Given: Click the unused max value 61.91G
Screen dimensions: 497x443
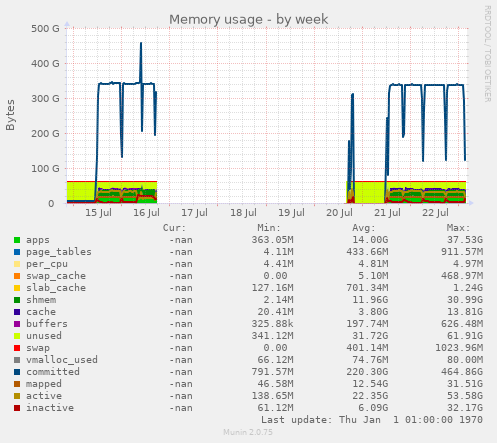Looking at the screenshot, I should click(465, 336).
